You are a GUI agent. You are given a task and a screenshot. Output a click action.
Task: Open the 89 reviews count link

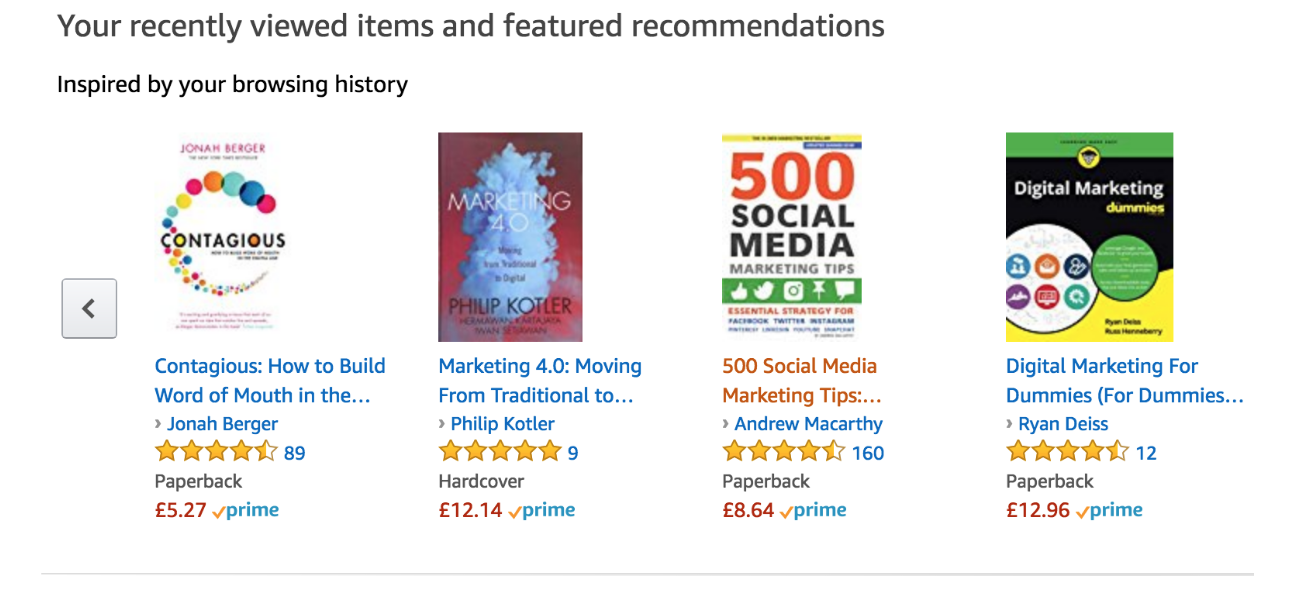click(294, 453)
